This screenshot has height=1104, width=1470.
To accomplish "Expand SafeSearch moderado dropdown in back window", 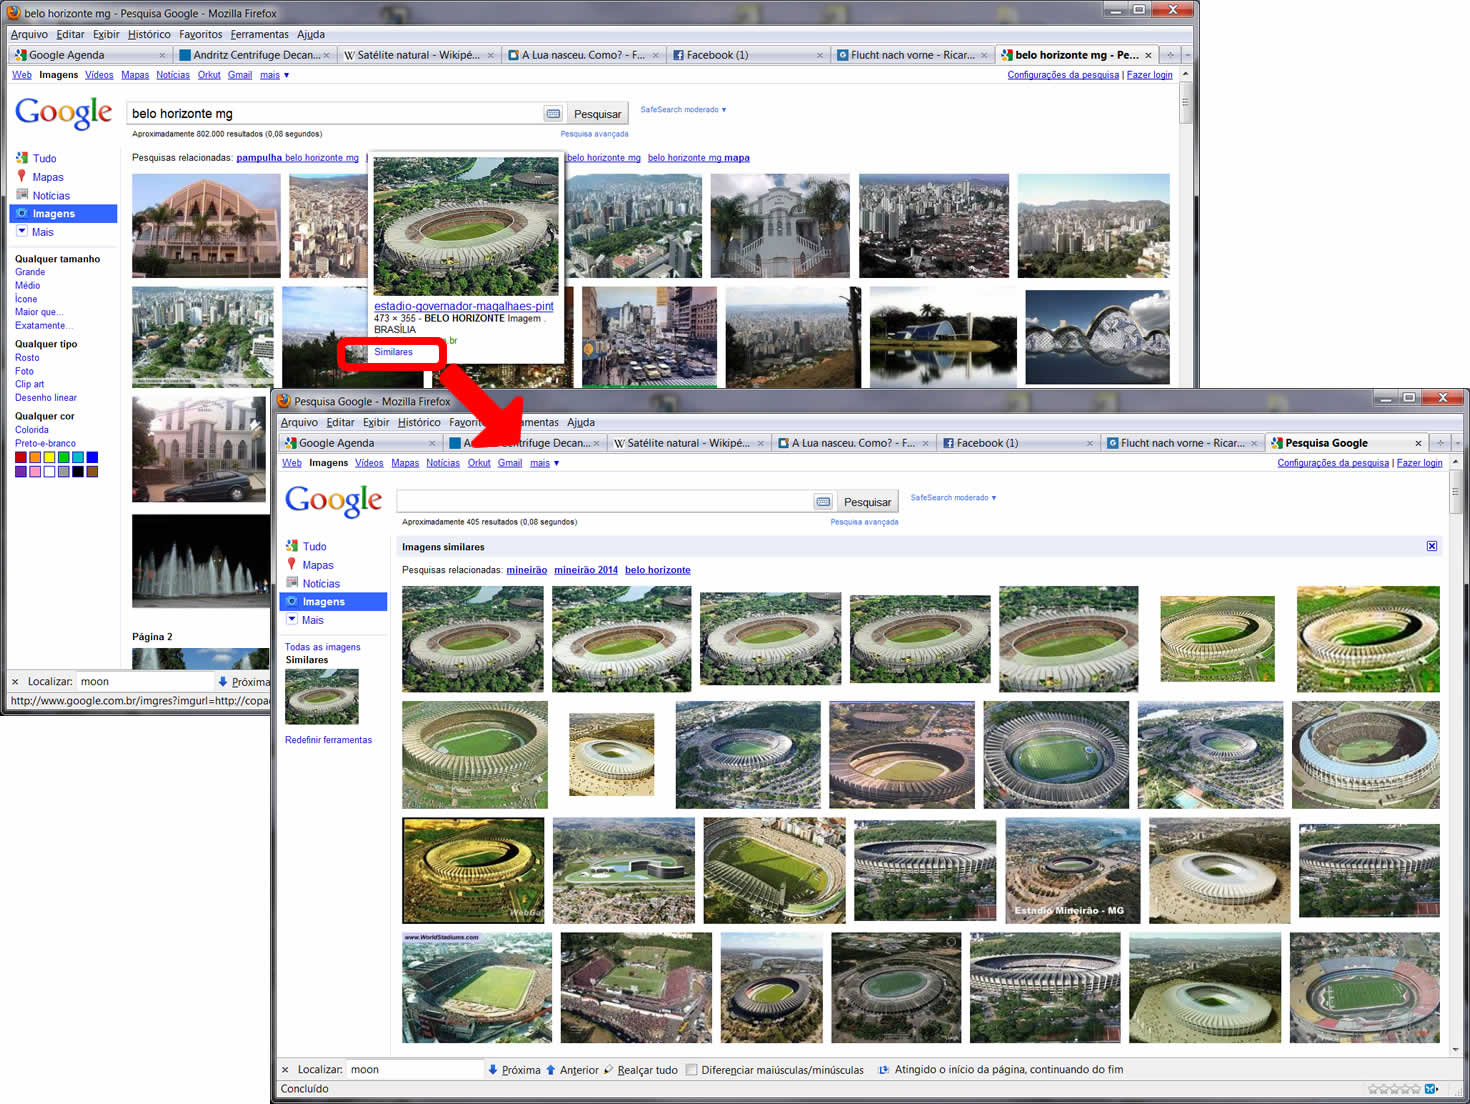I will click(683, 110).
